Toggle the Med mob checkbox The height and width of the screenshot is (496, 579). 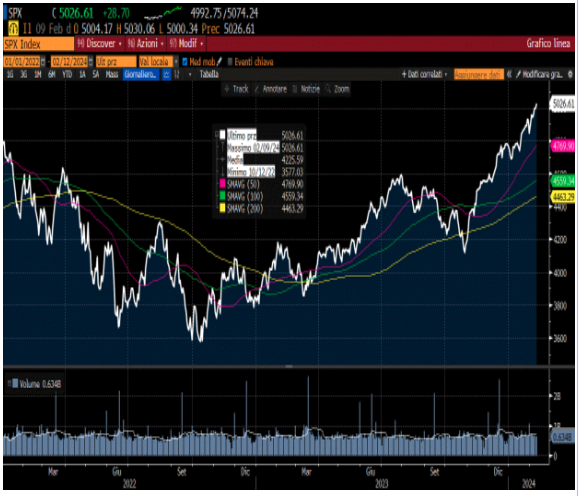click(x=185, y=61)
